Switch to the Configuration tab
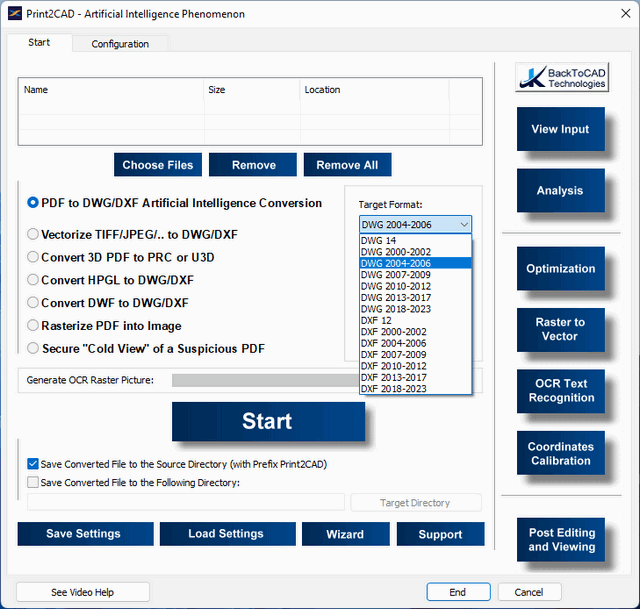Viewport: 640px width, 609px height. (120, 44)
